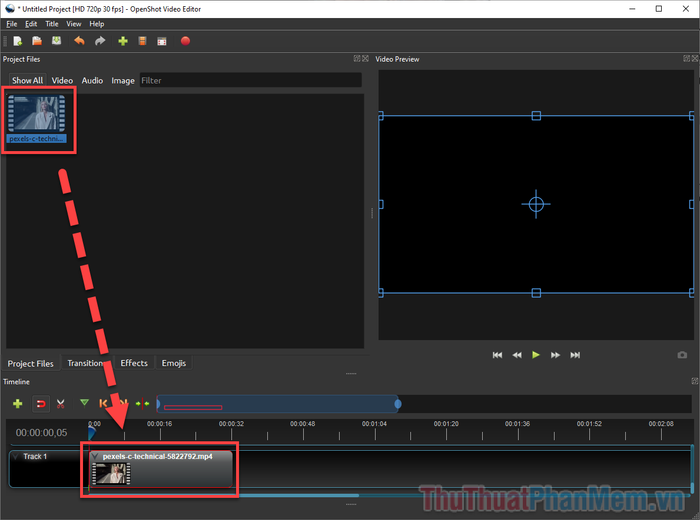700x520 pixels.
Task: Filter project files by Video
Action: pos(62,80)
